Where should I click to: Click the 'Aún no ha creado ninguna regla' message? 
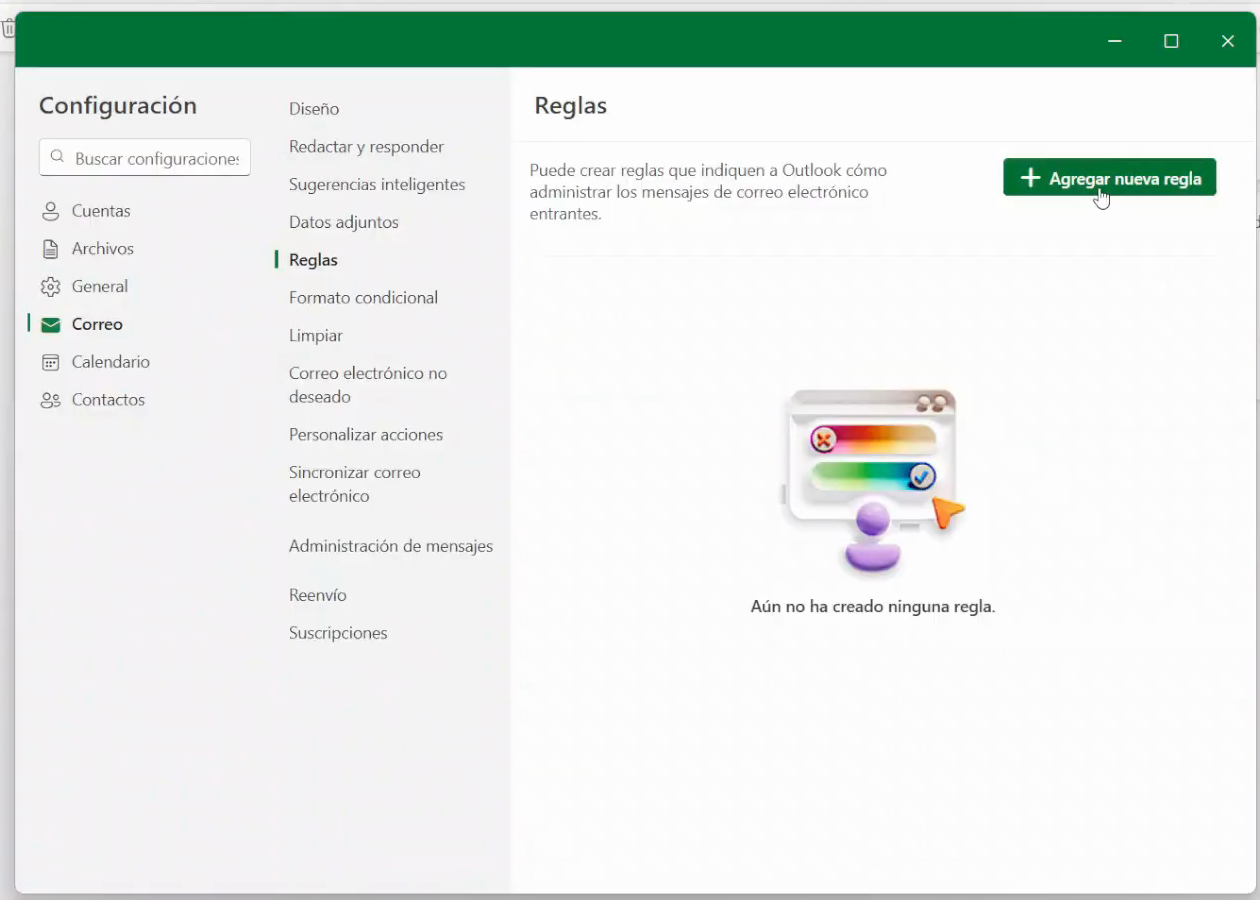tap(872, 607)
